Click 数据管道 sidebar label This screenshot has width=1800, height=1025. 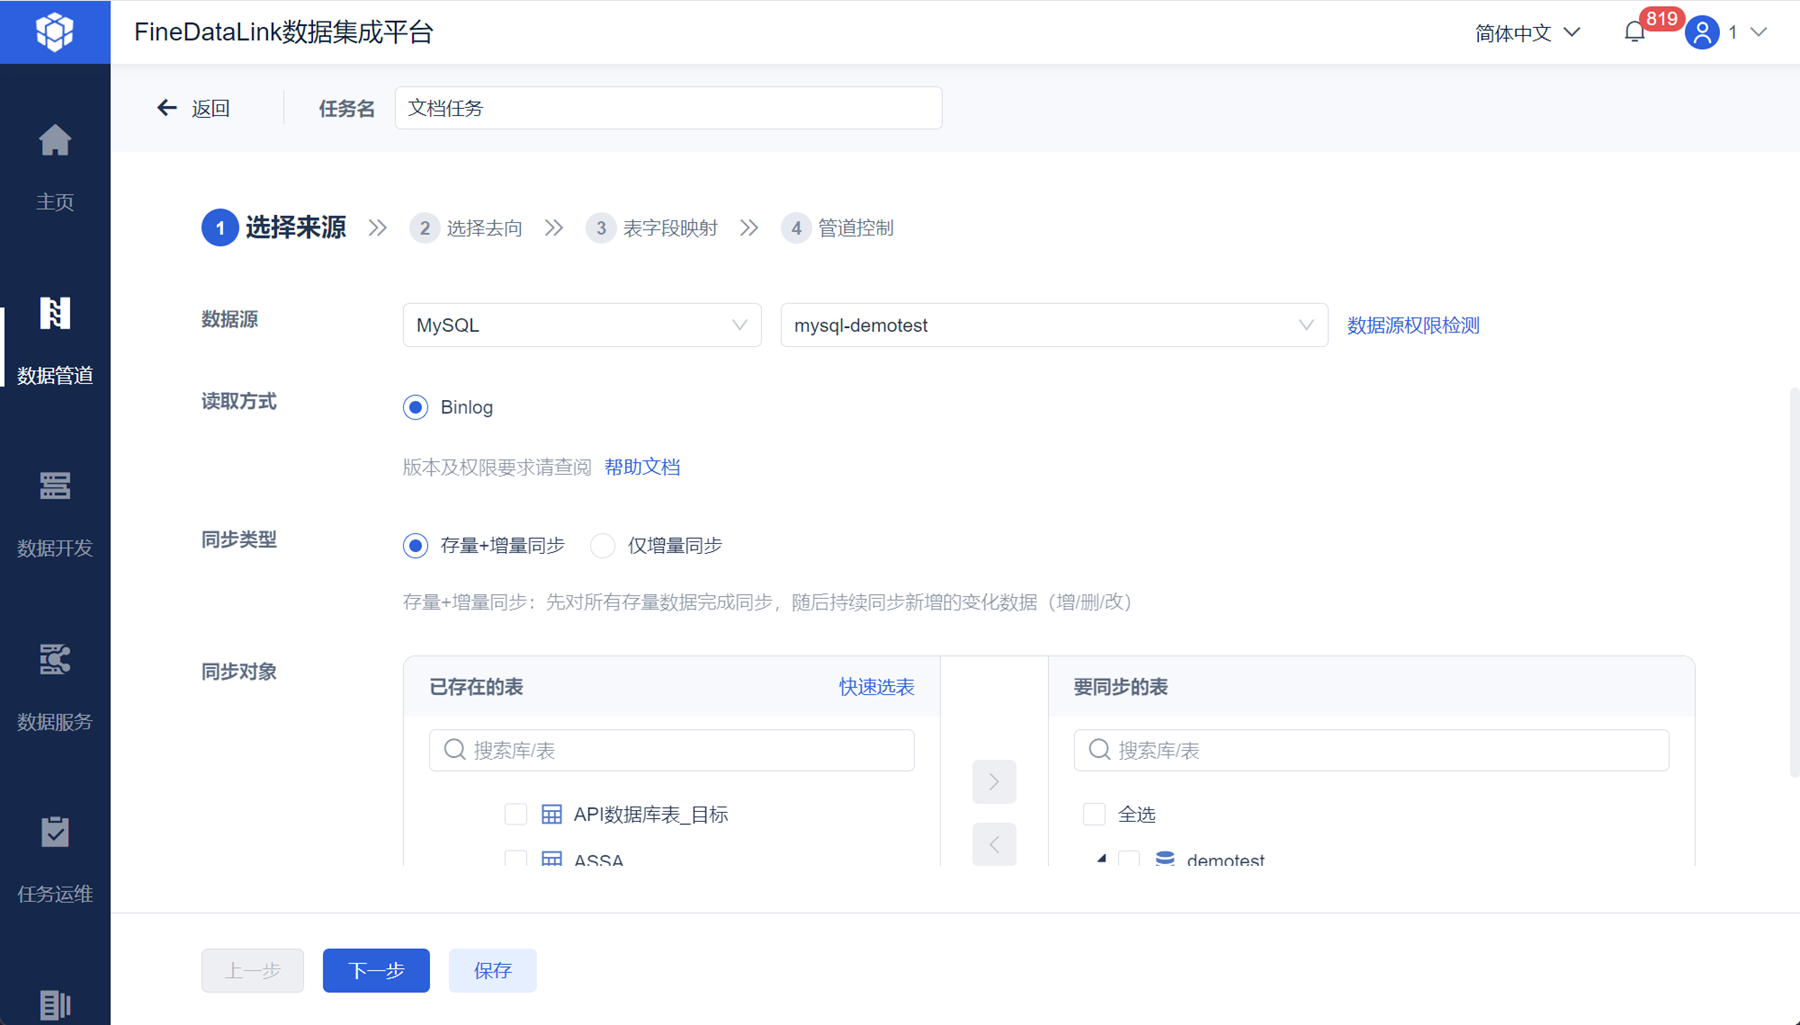[55, 375]
